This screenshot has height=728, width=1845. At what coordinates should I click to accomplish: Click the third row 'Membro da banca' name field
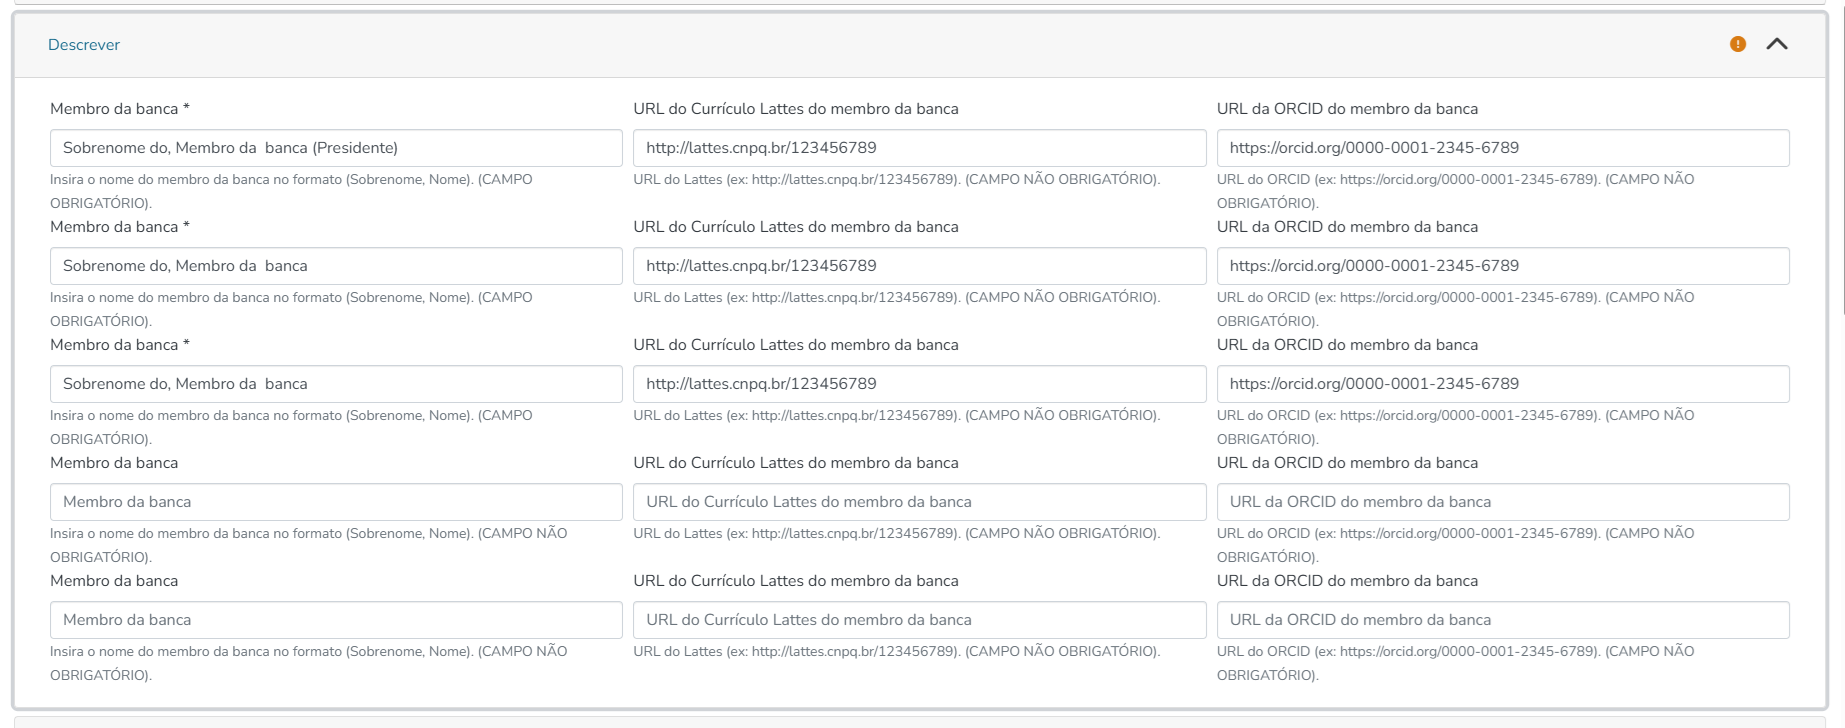coord(336,384)
